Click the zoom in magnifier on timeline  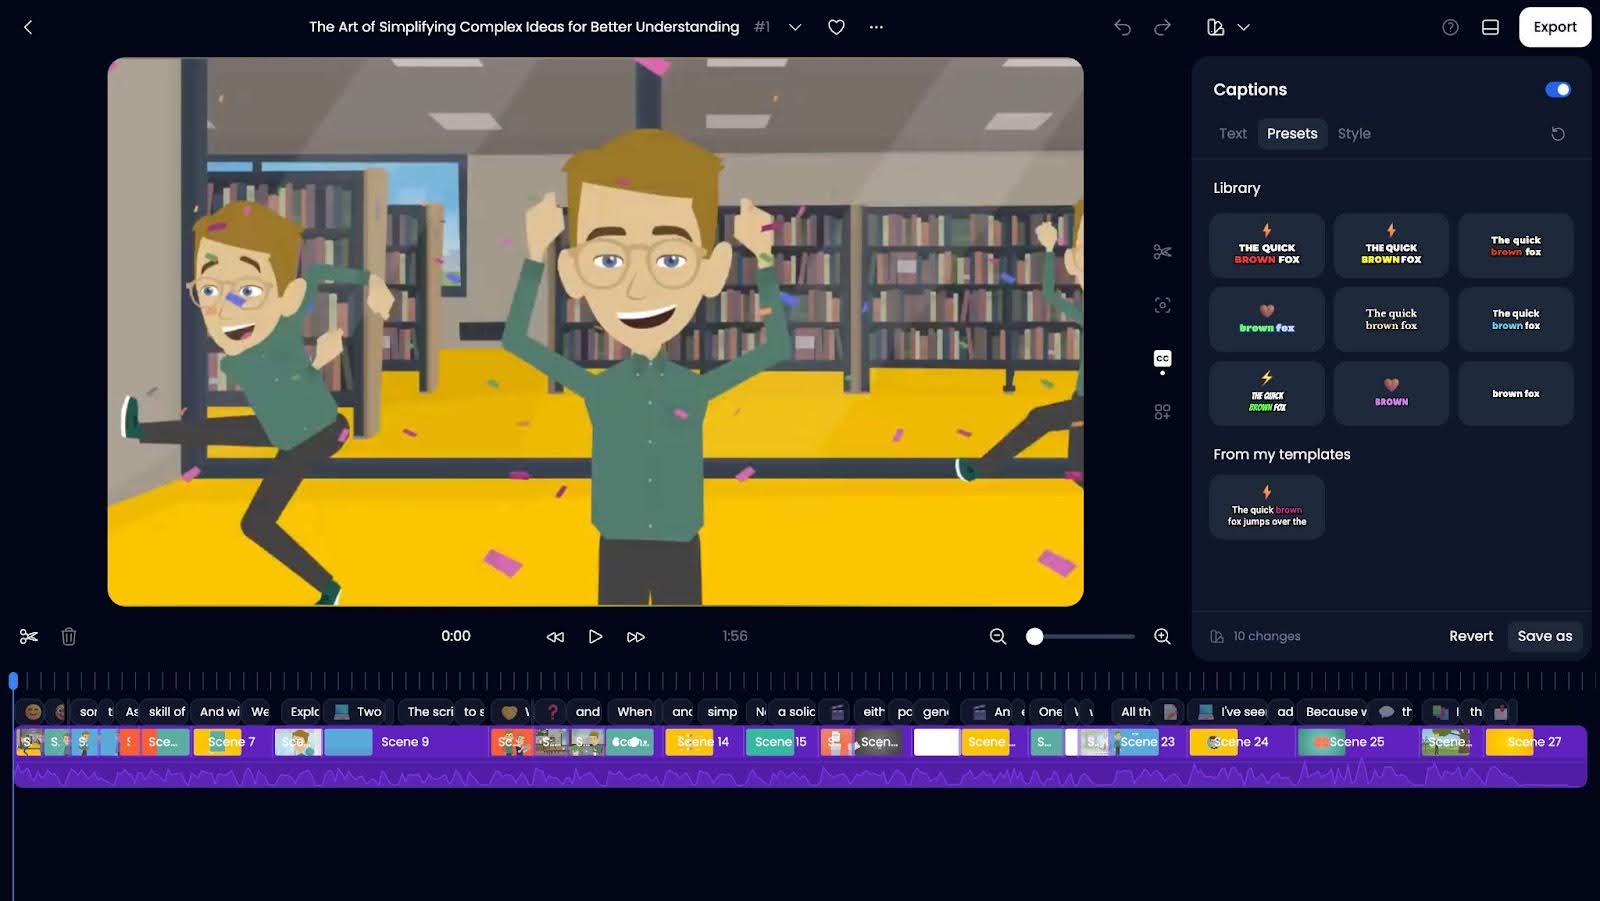click(1162, 636)
